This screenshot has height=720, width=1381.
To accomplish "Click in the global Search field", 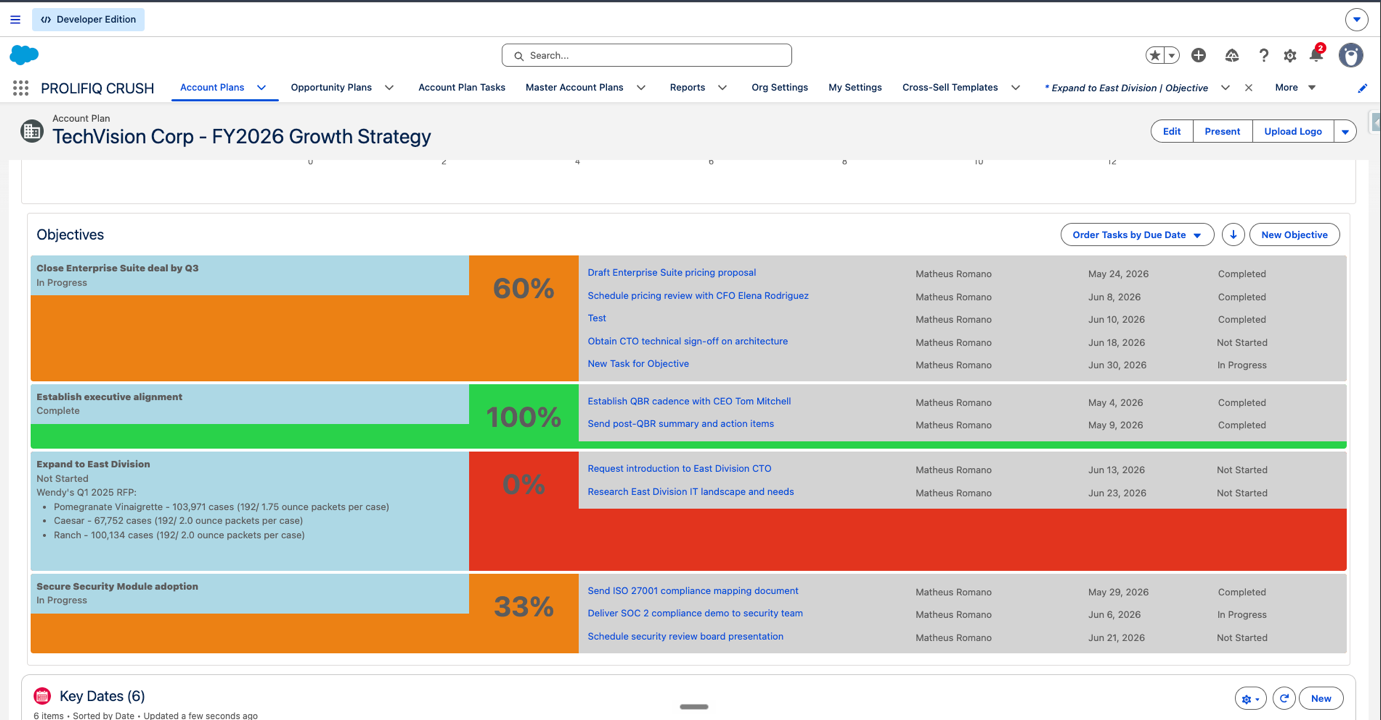I will click(647, 56).
